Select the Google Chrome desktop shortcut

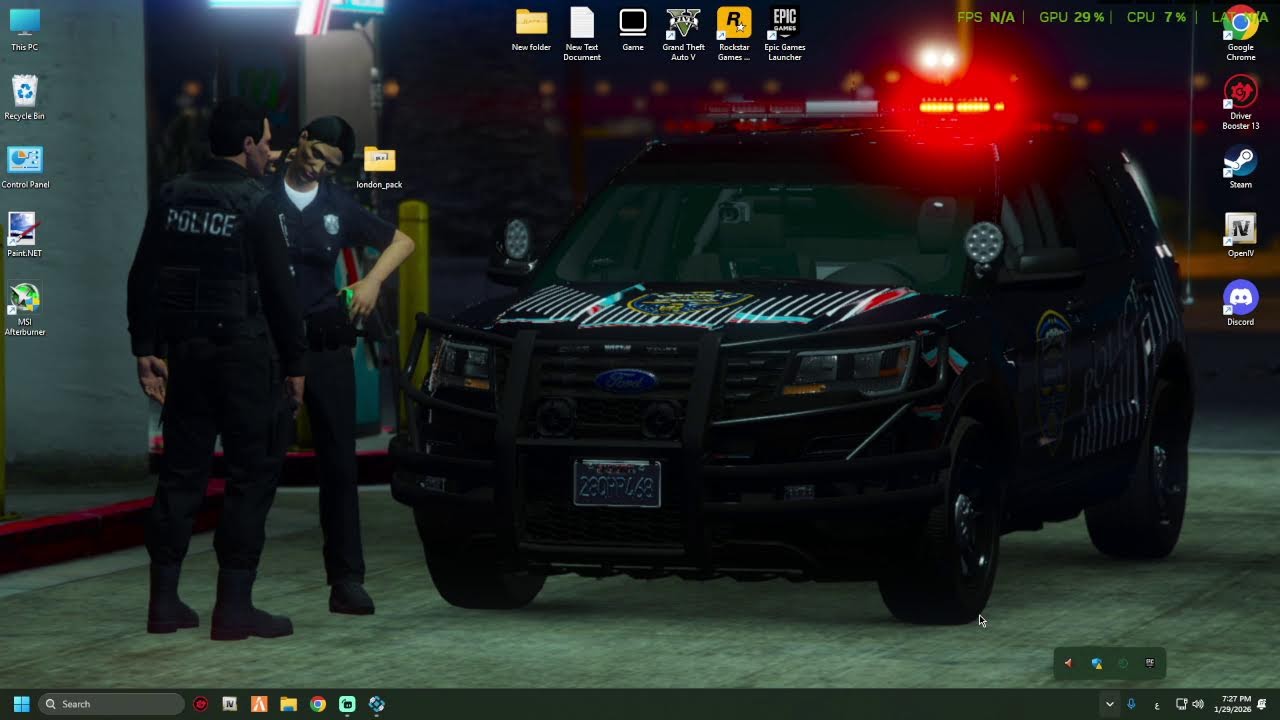1241,34
